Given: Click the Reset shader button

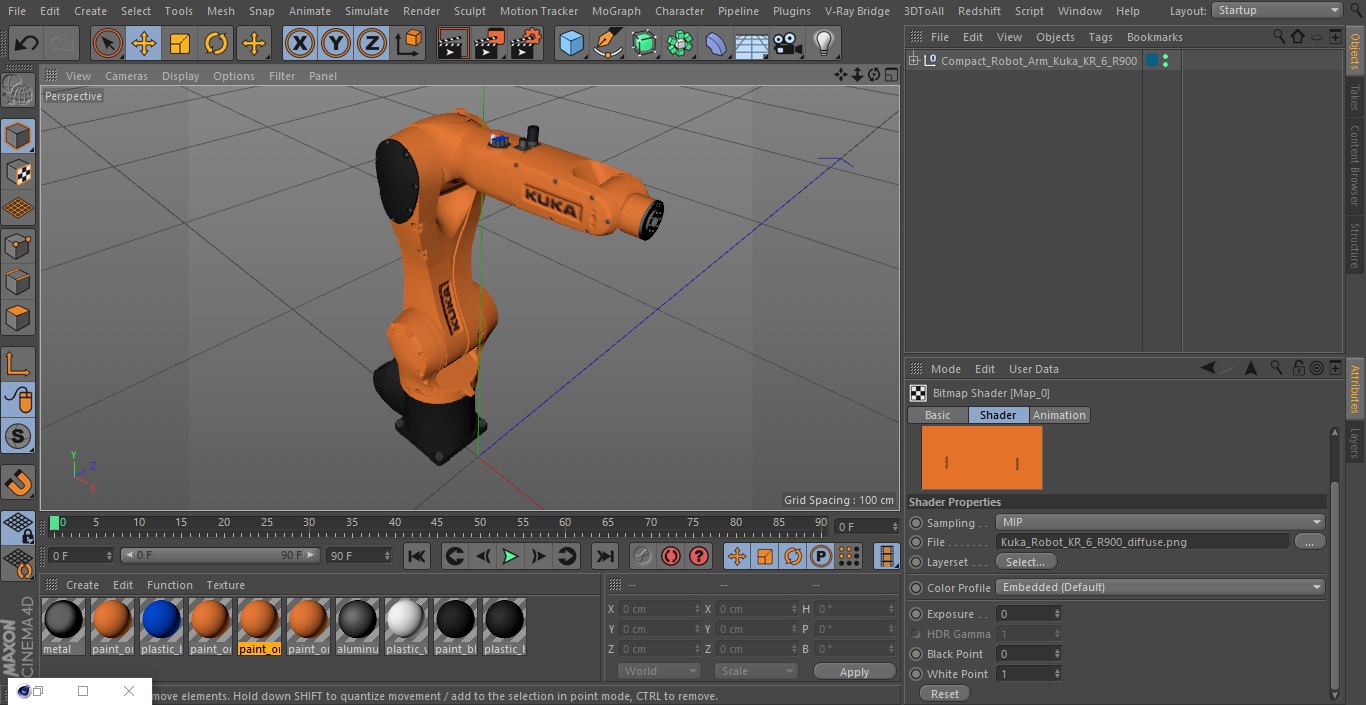Looking at the screenshot, I should (x=944, y=693).
